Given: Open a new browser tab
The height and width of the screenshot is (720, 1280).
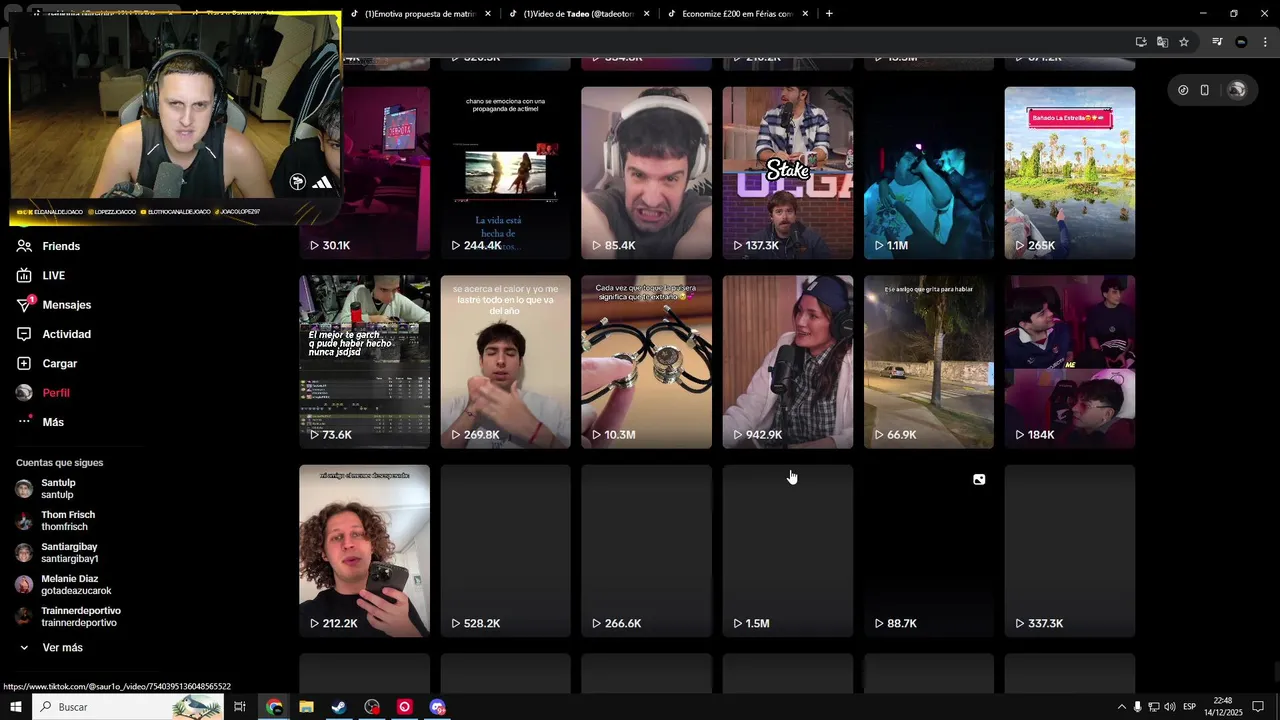Looking at the screenshot, I should click(x=829, y=14).
